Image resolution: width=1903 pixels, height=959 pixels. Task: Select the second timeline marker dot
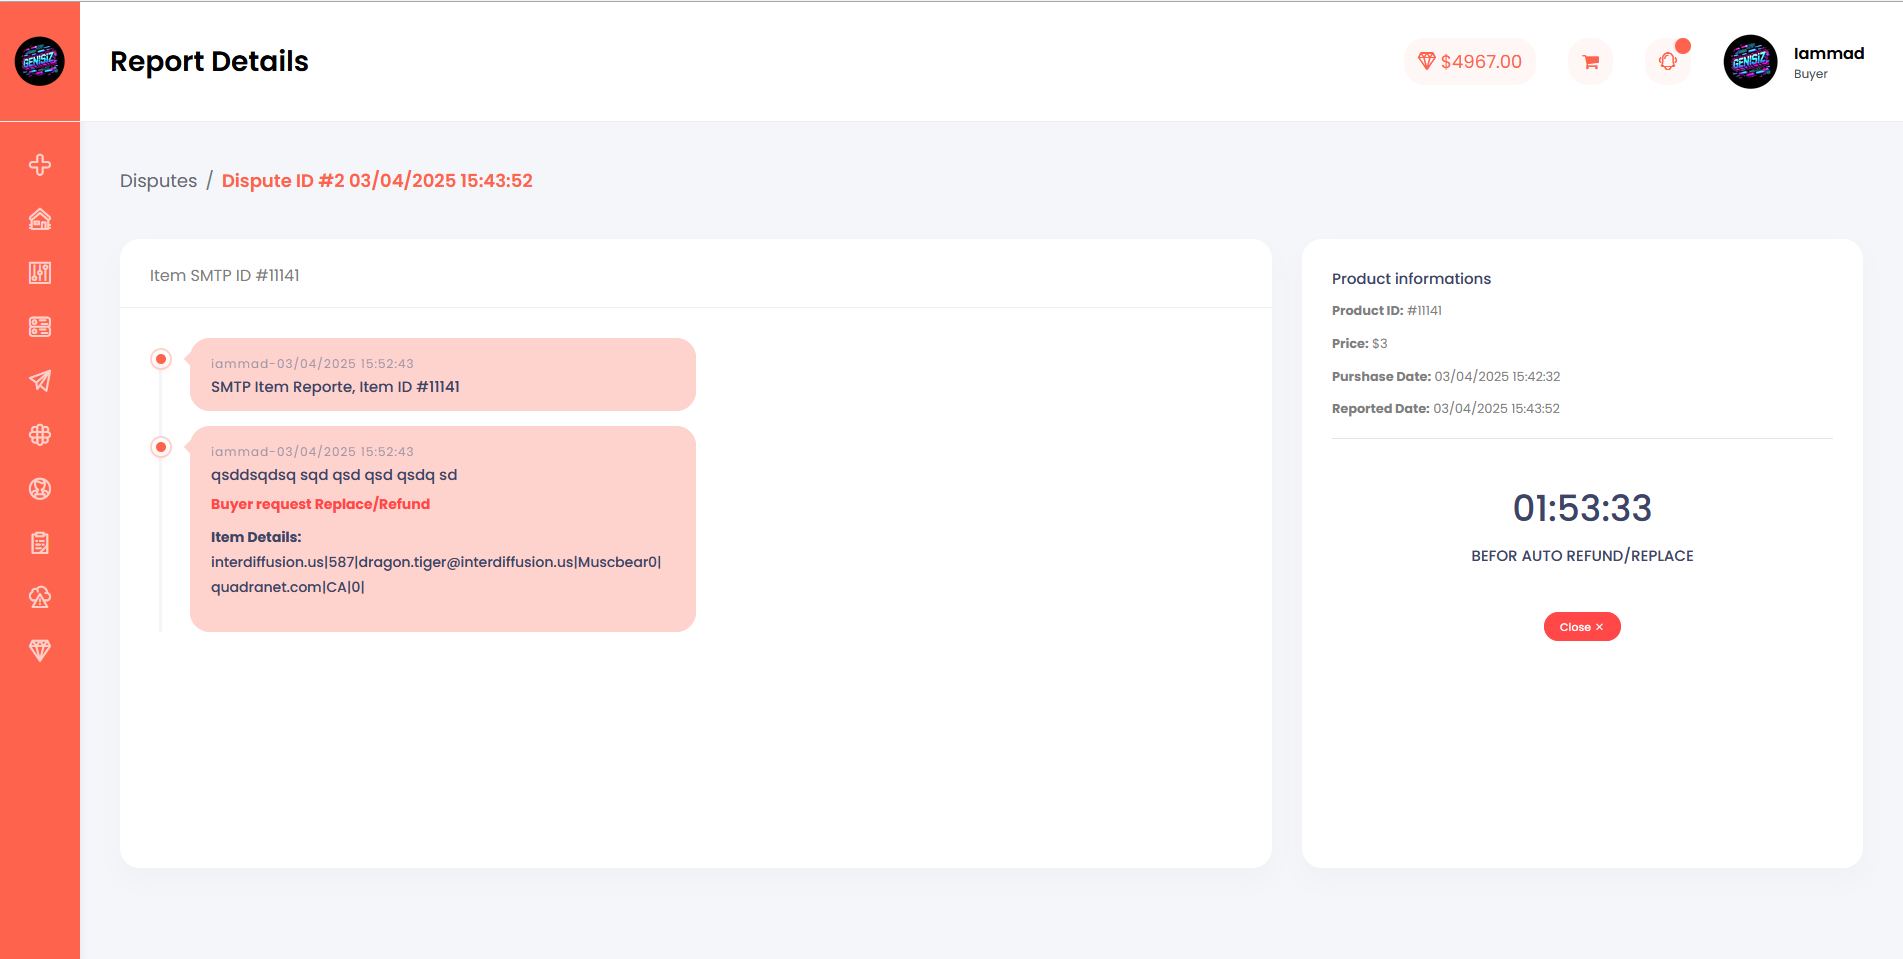161,447
